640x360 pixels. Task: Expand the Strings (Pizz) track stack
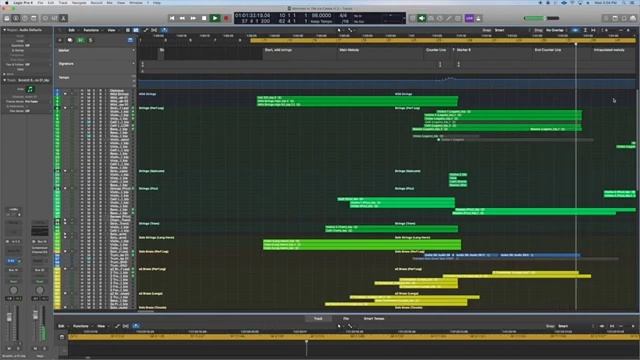65,189
